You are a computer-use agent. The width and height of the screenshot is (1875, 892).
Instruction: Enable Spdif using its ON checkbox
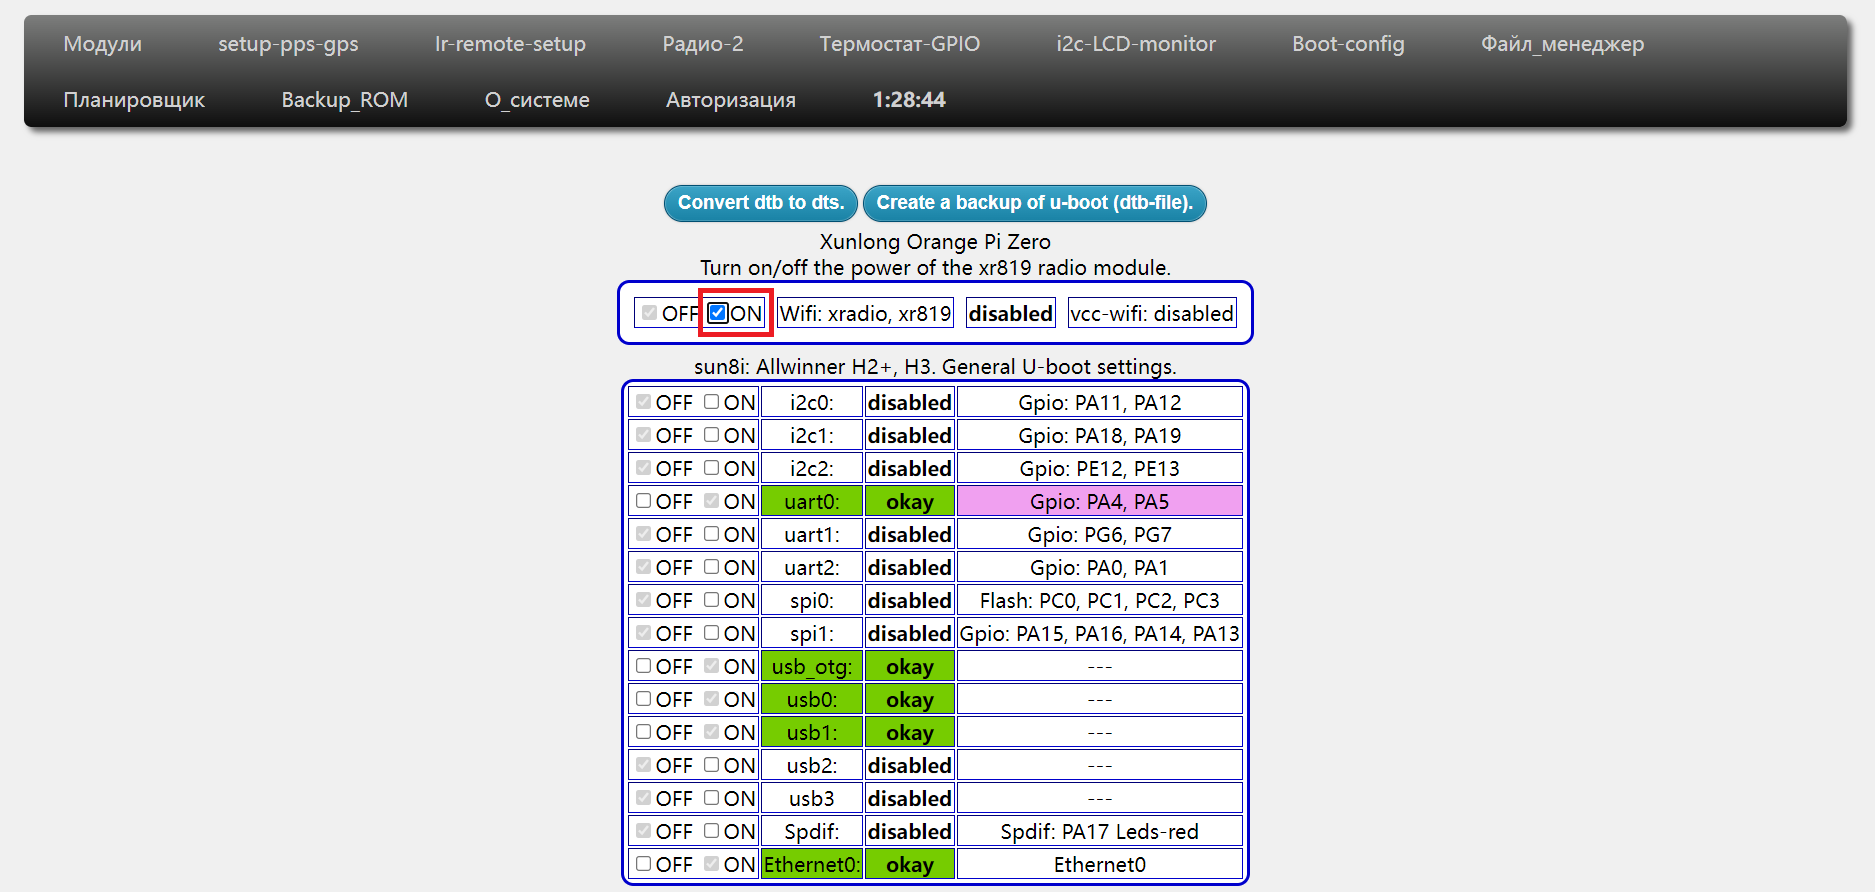tap(711, 831)
